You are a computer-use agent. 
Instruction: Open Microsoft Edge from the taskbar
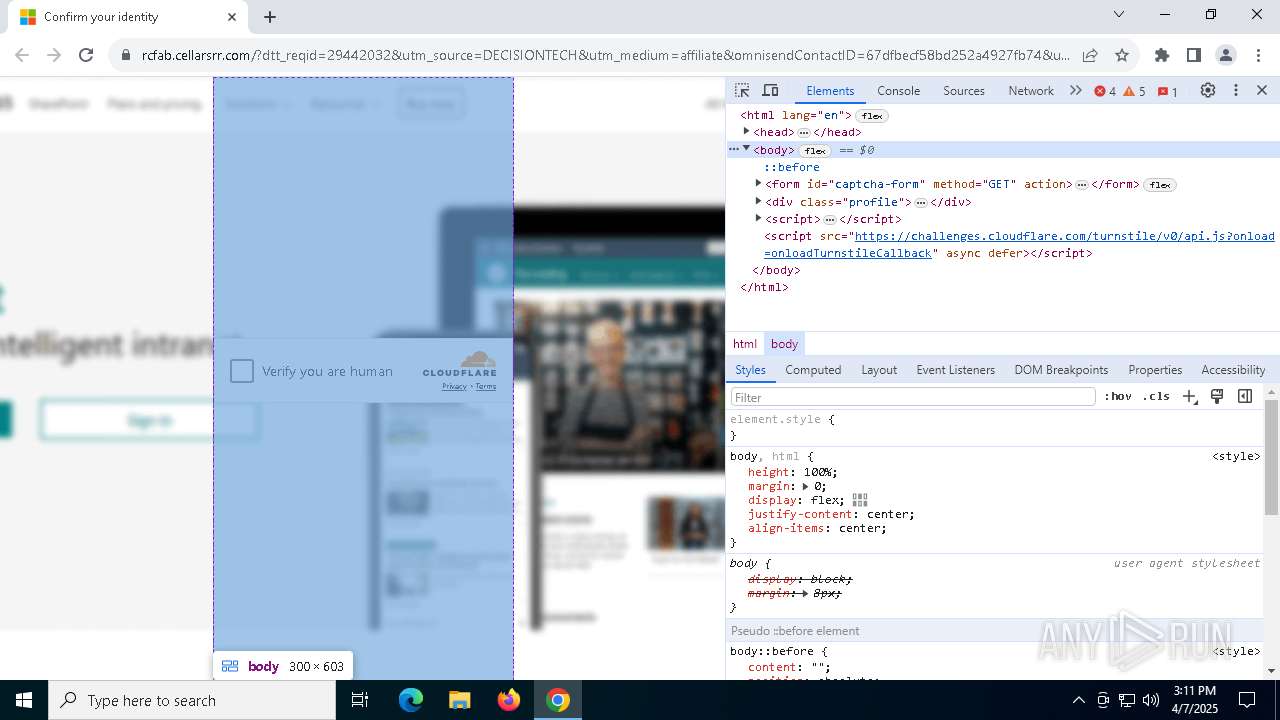tap(411, 700)
